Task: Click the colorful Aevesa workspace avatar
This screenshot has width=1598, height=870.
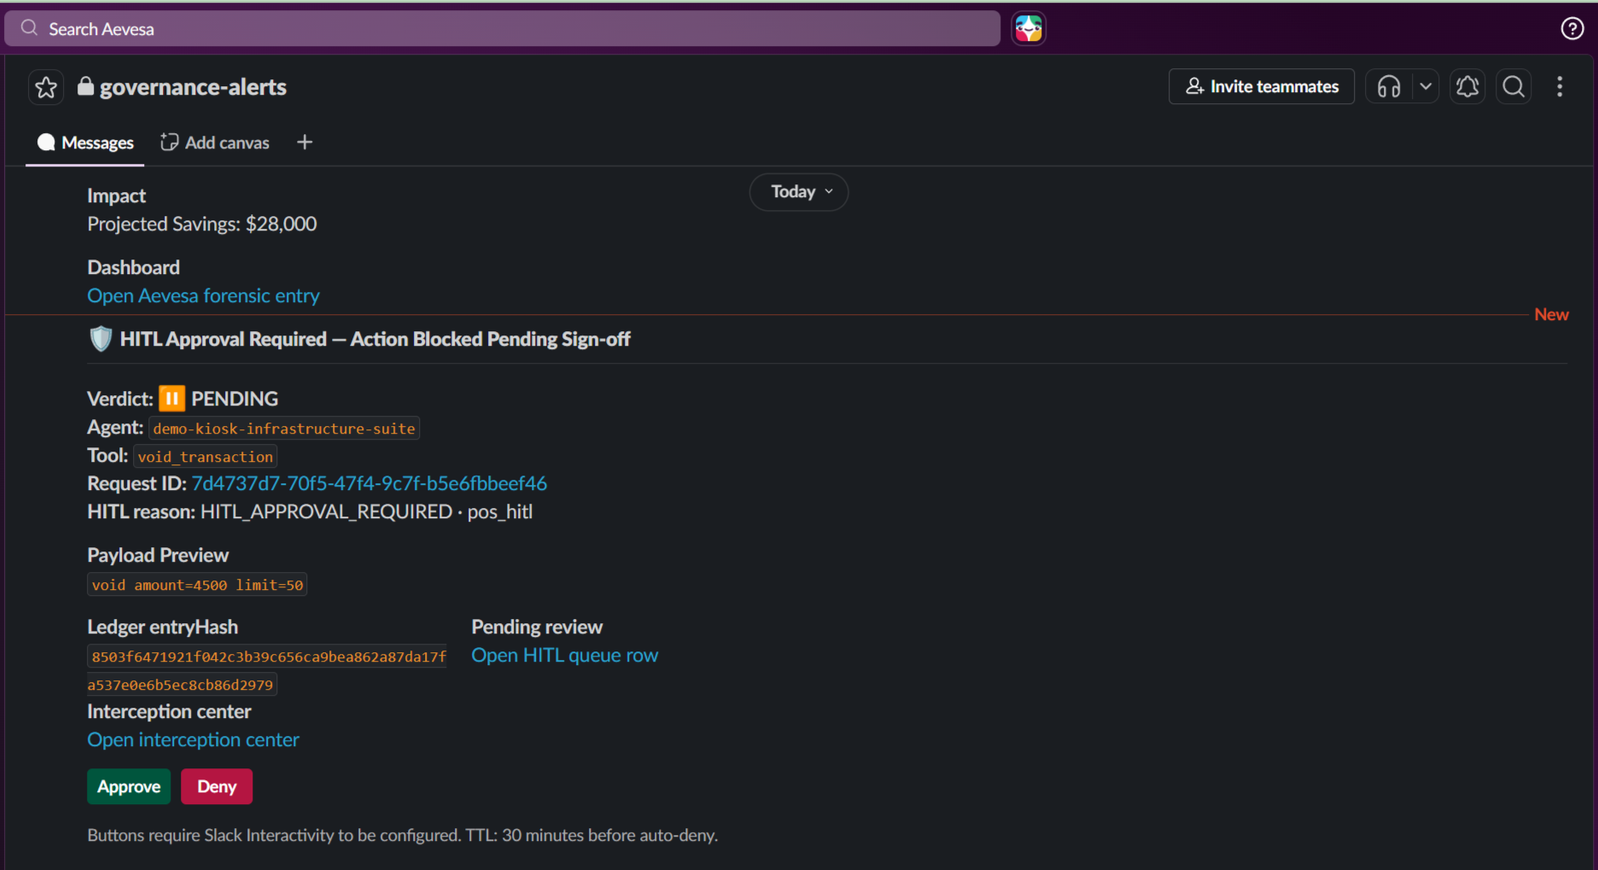Action: tap(1029, 29)
